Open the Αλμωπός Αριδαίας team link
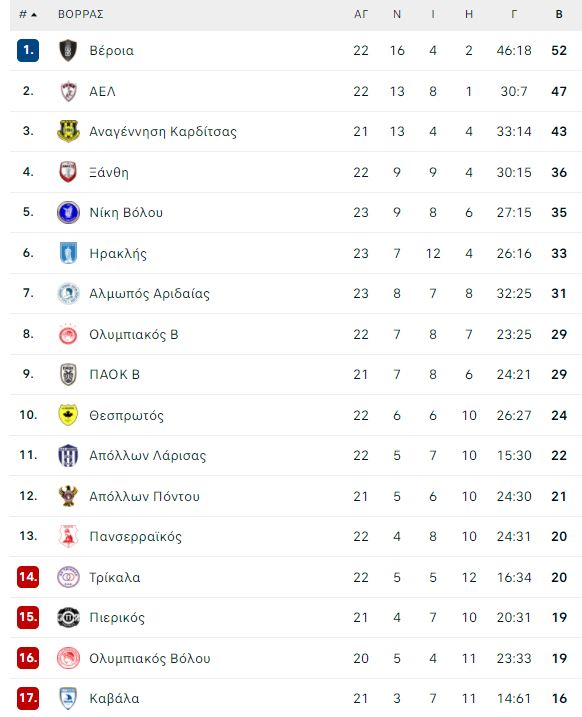 pos(150,294)
